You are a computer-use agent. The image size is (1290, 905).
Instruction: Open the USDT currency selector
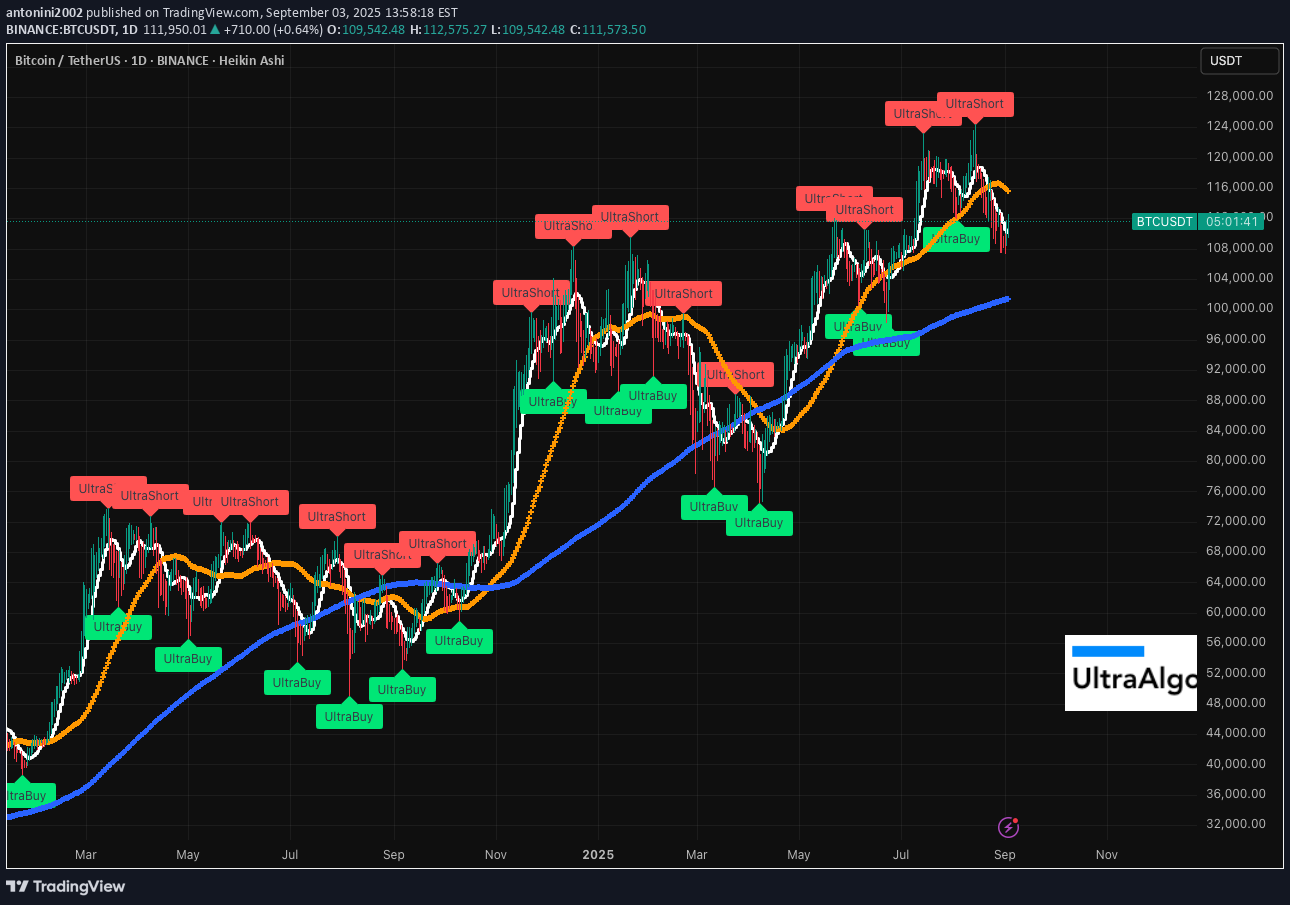[x=1239, y=61]
